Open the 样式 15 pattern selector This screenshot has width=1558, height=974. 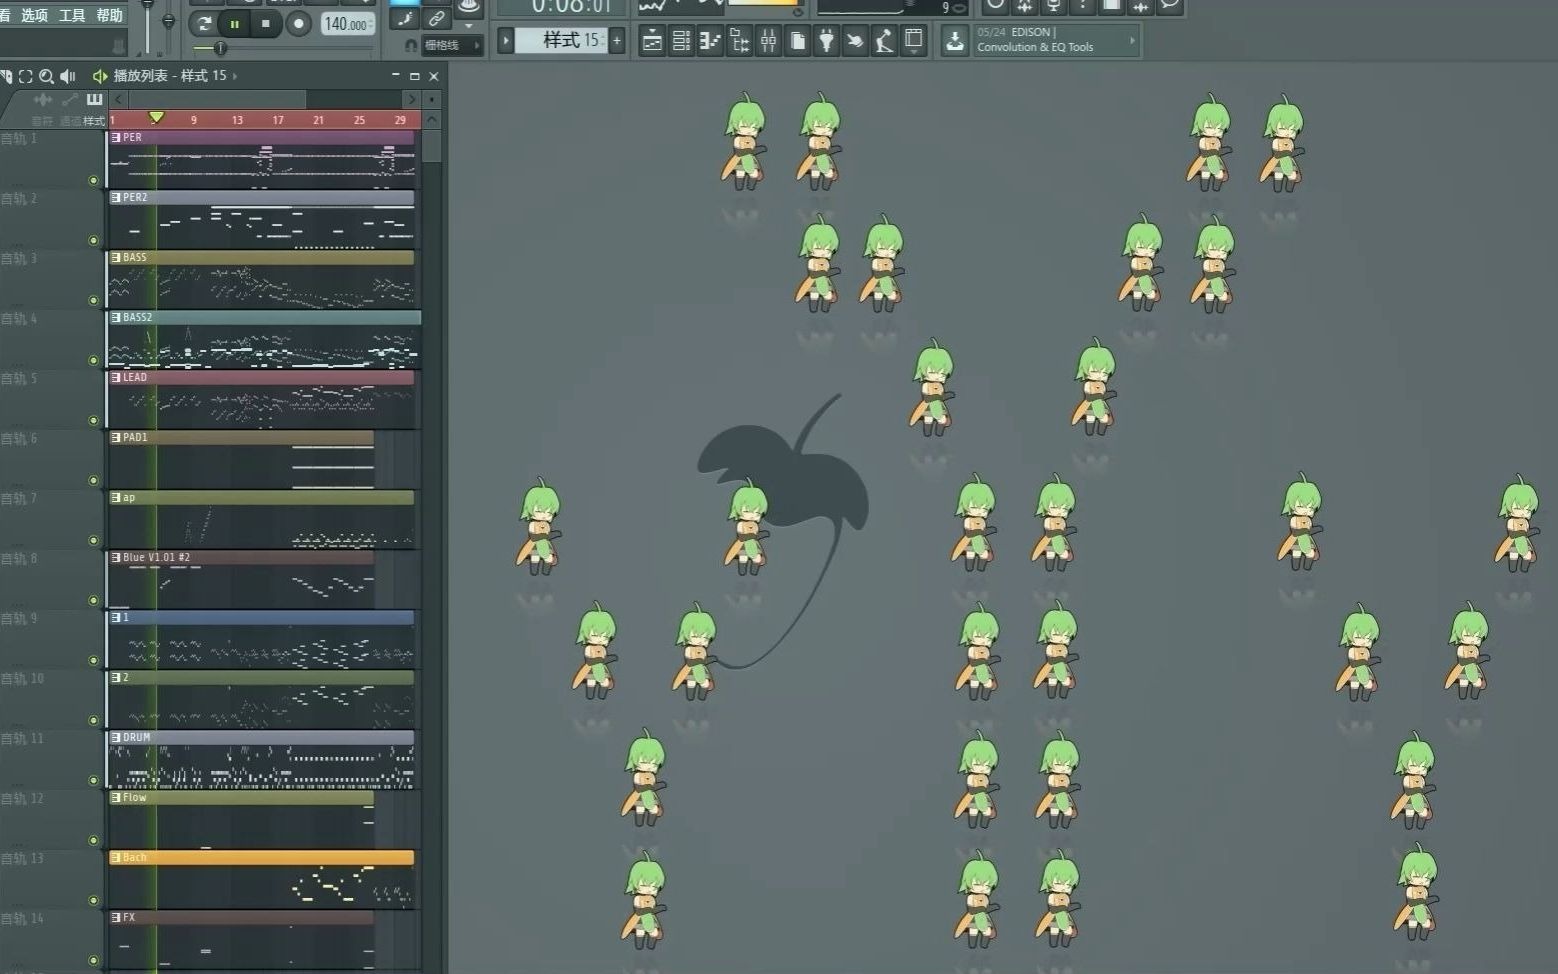coord(563,40)
